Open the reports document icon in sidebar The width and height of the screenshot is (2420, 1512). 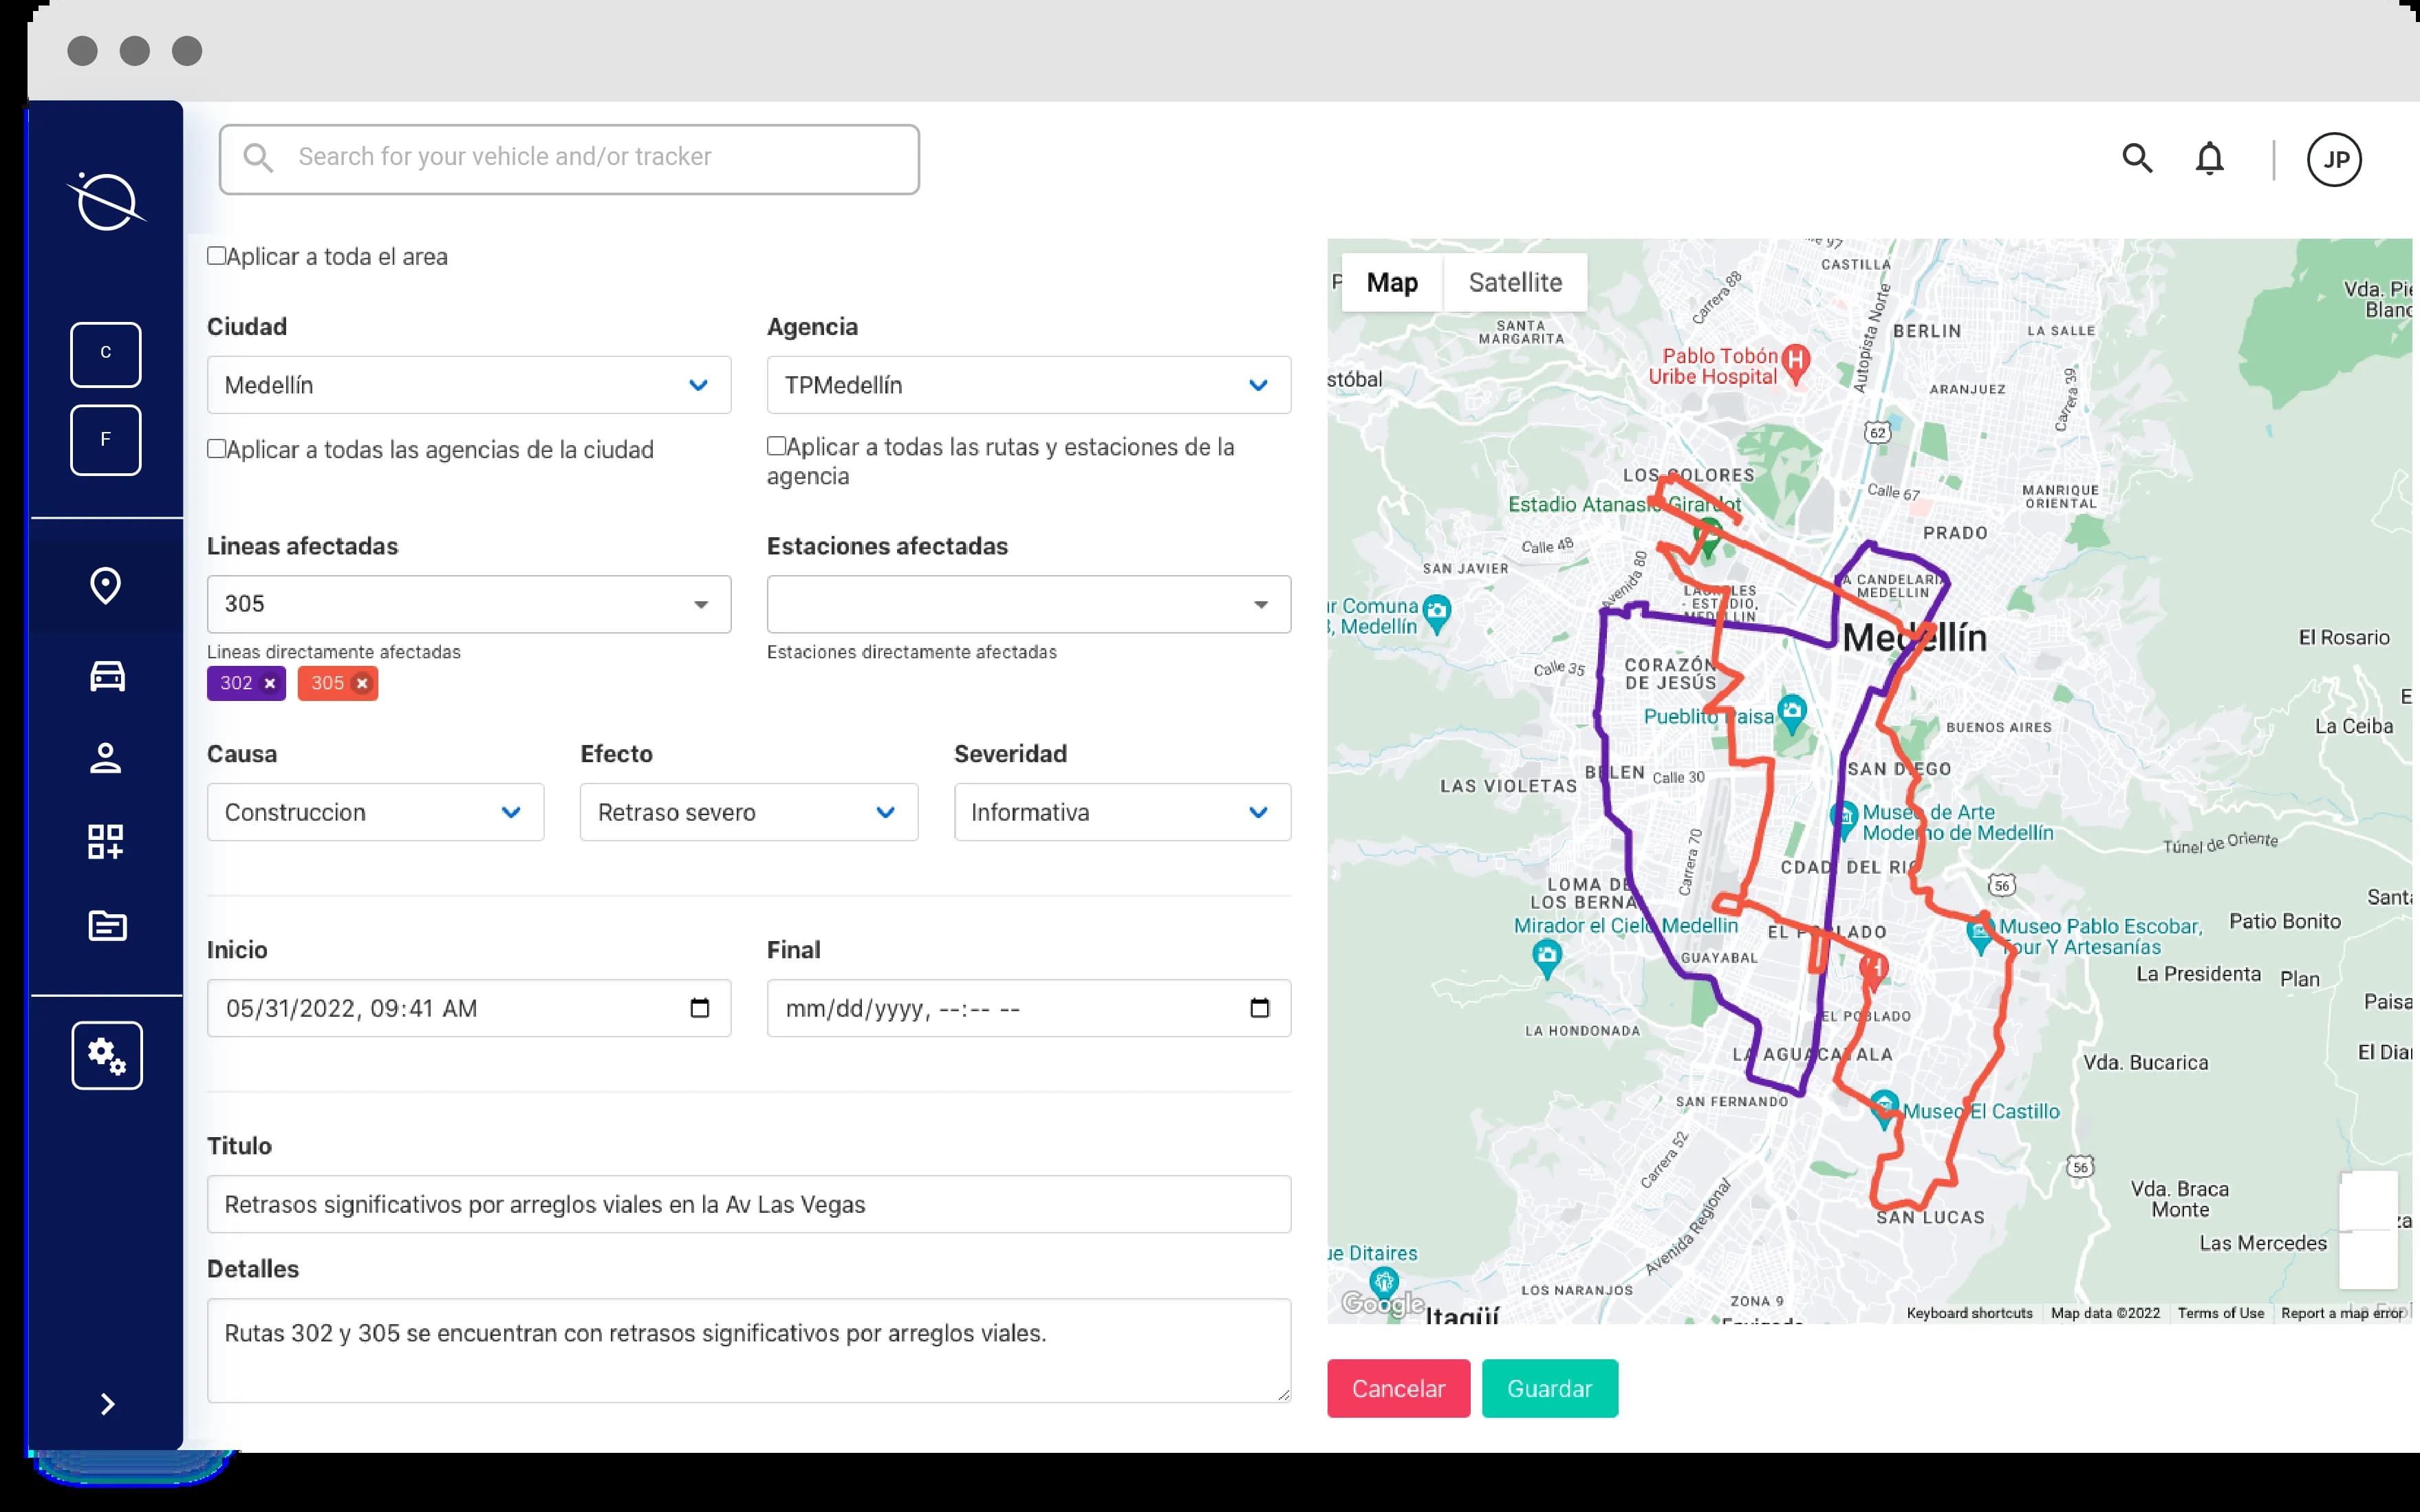point(107,926)
